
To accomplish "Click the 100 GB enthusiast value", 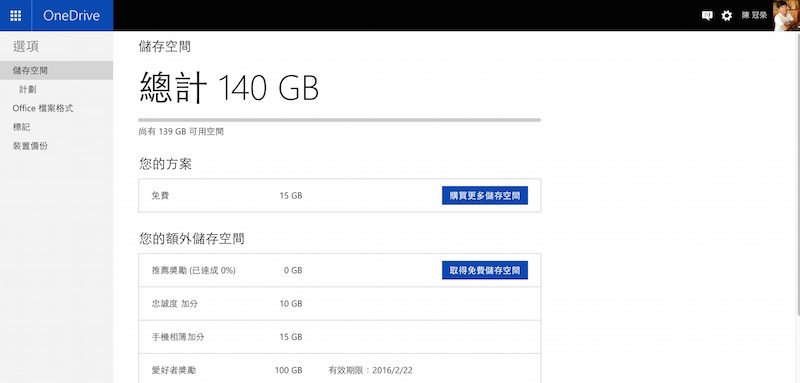I will (x=289, y=370).
